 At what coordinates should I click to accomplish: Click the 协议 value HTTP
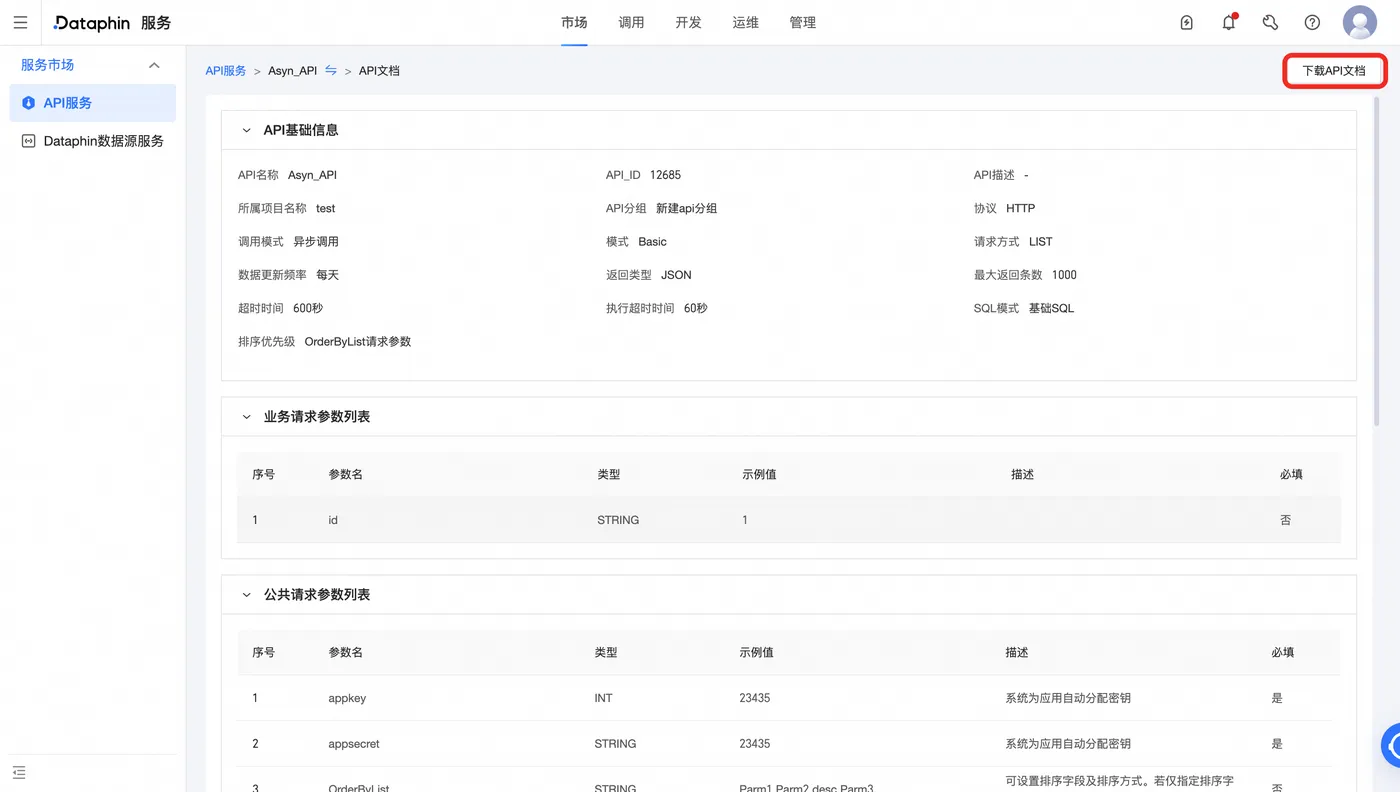tap(1021, 208)
